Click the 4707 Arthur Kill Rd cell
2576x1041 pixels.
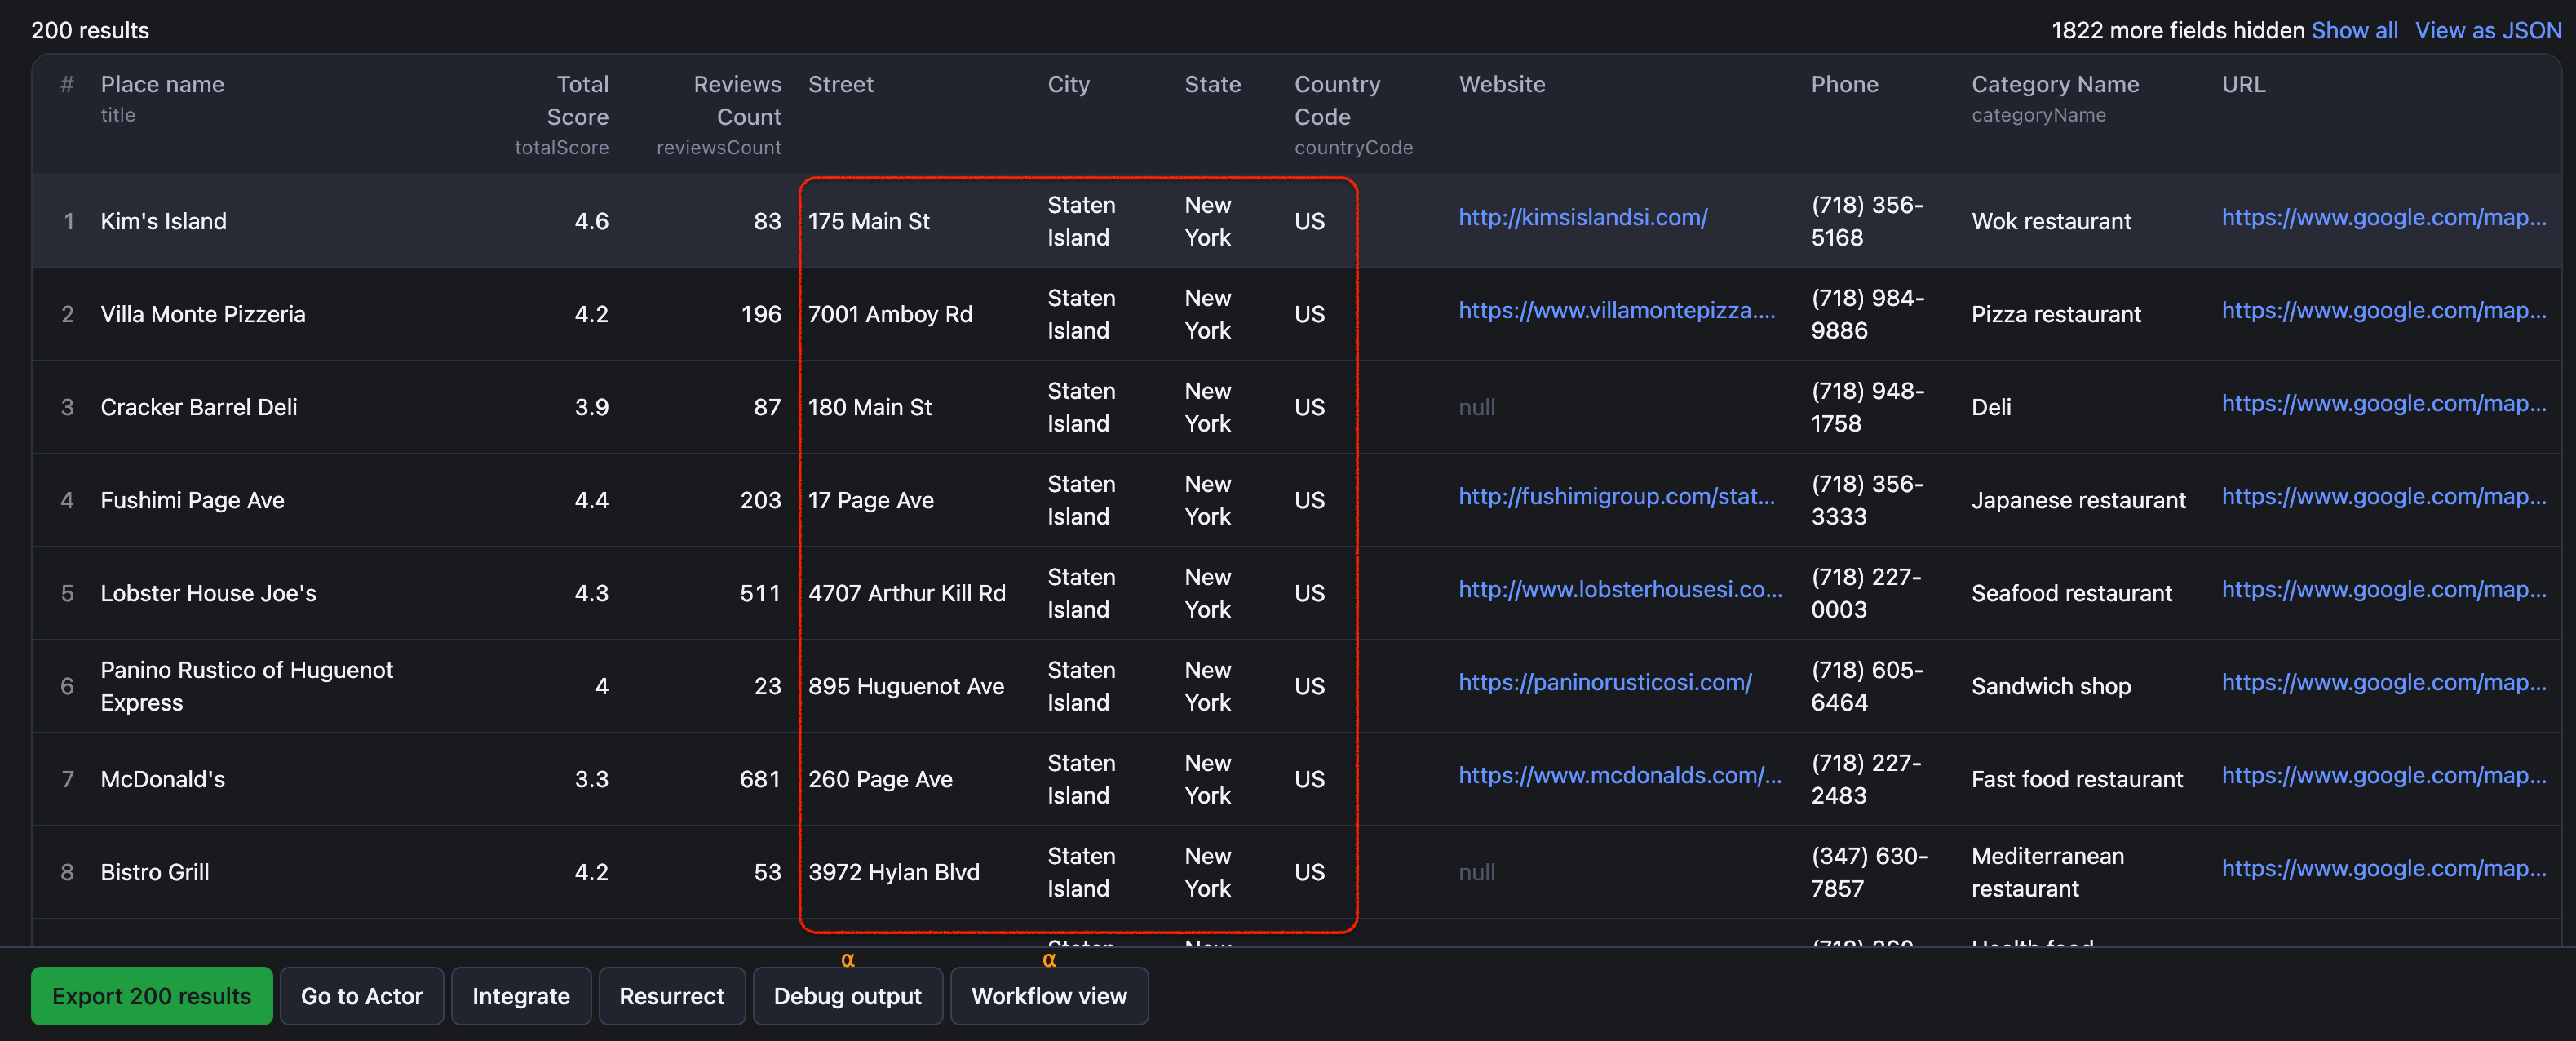coord(907,593)
